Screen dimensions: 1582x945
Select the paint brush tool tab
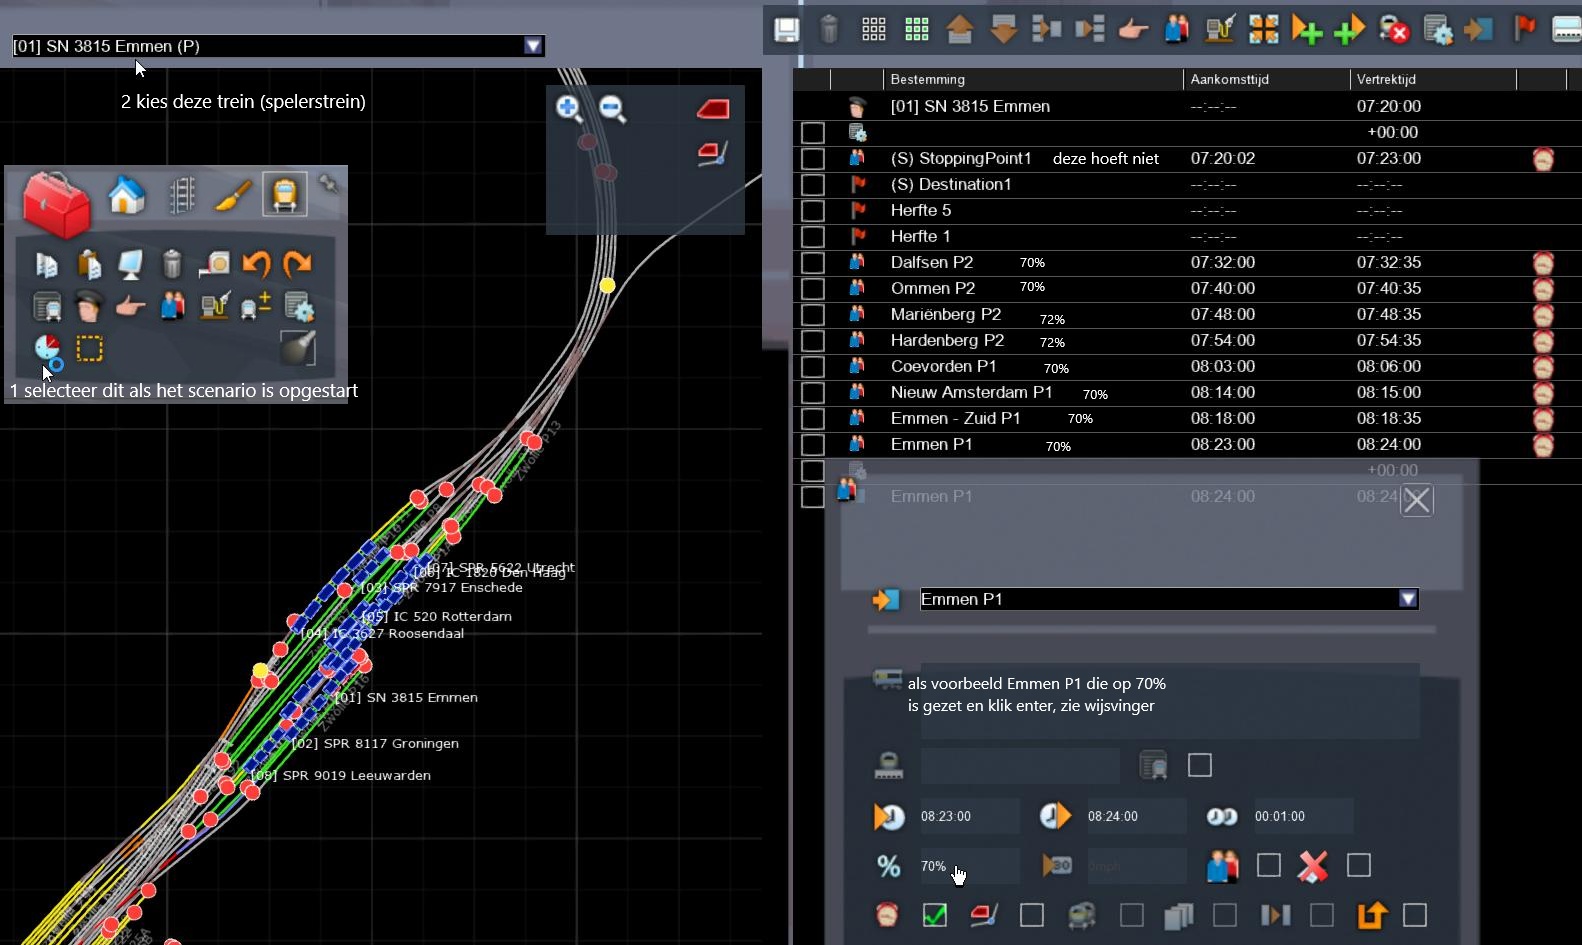pos(233,195)
